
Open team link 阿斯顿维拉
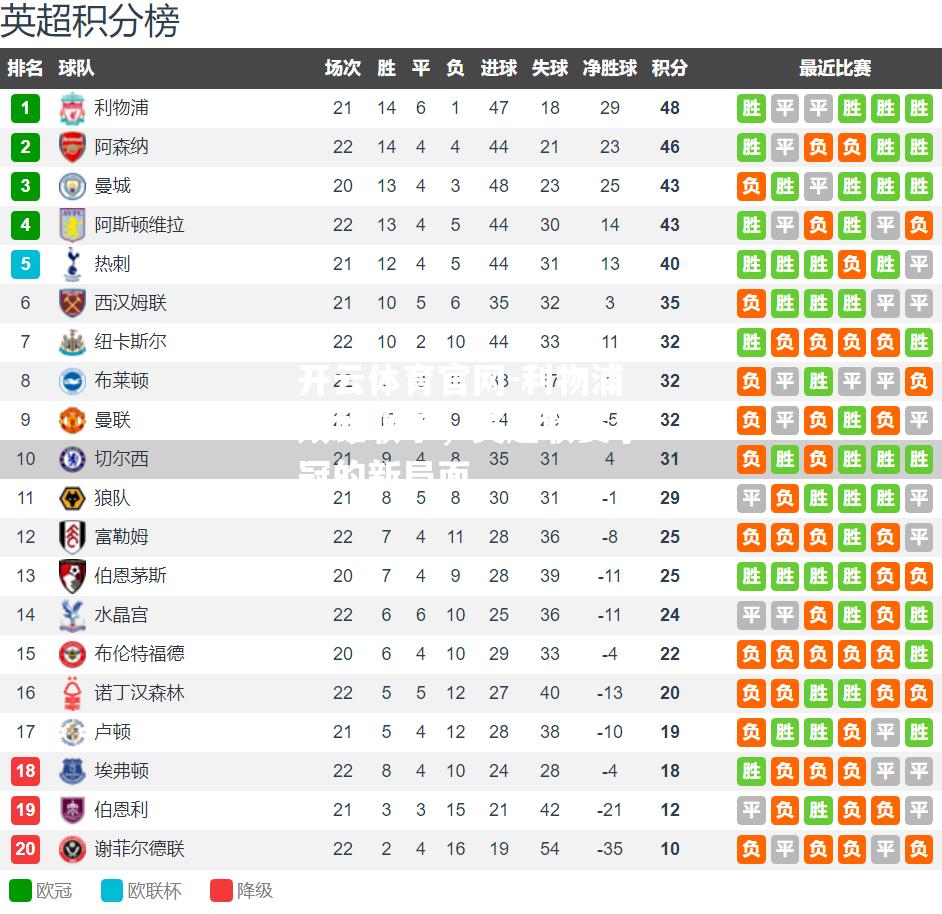(139, 225)
